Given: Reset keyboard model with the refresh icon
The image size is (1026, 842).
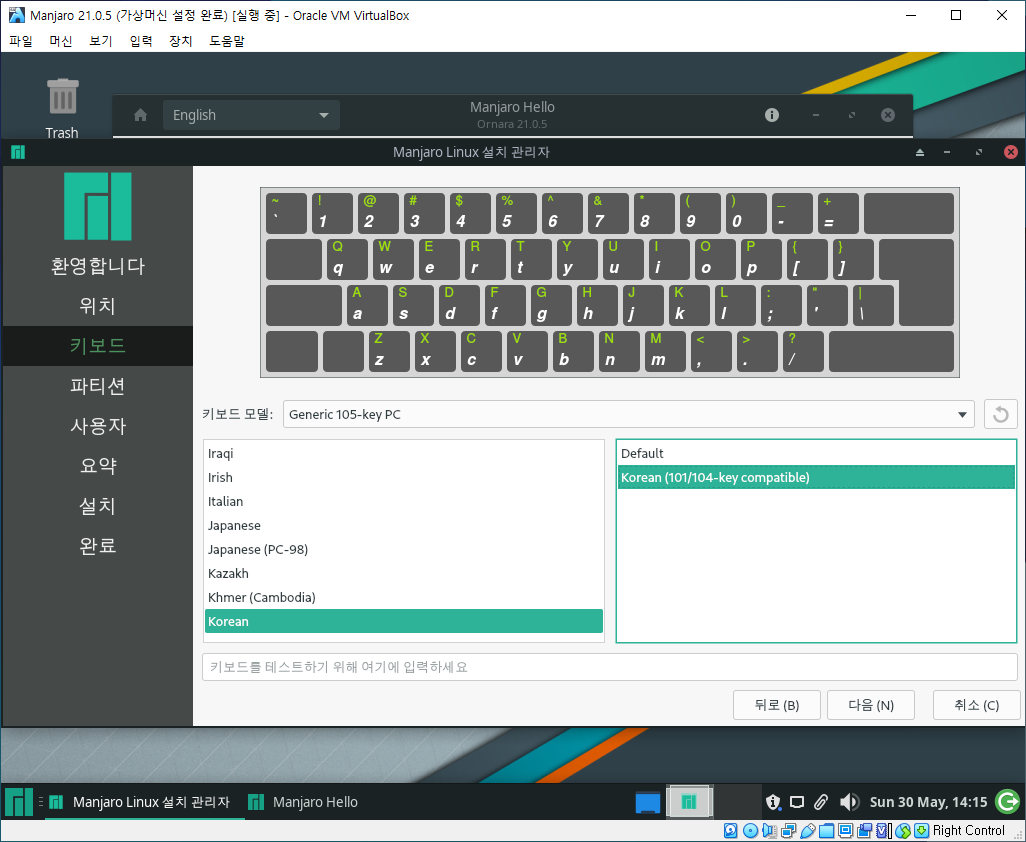Looking at the screenshot, I should tap(1000, 415).
